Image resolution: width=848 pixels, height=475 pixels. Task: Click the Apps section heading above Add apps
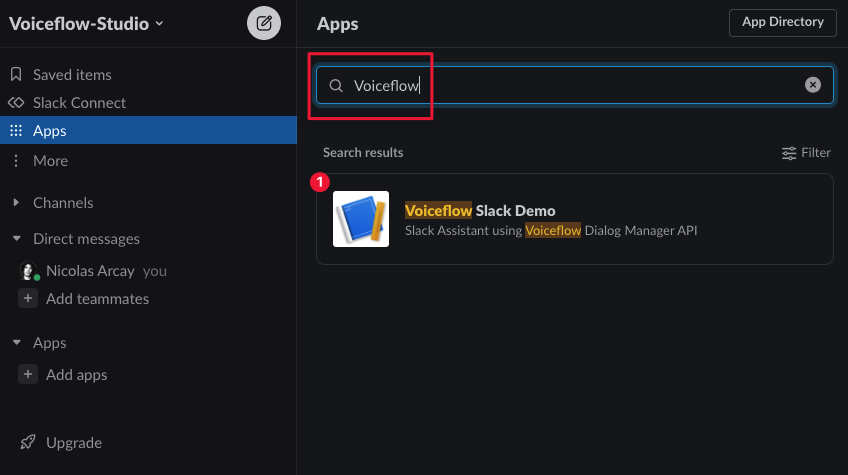(50, 343)
